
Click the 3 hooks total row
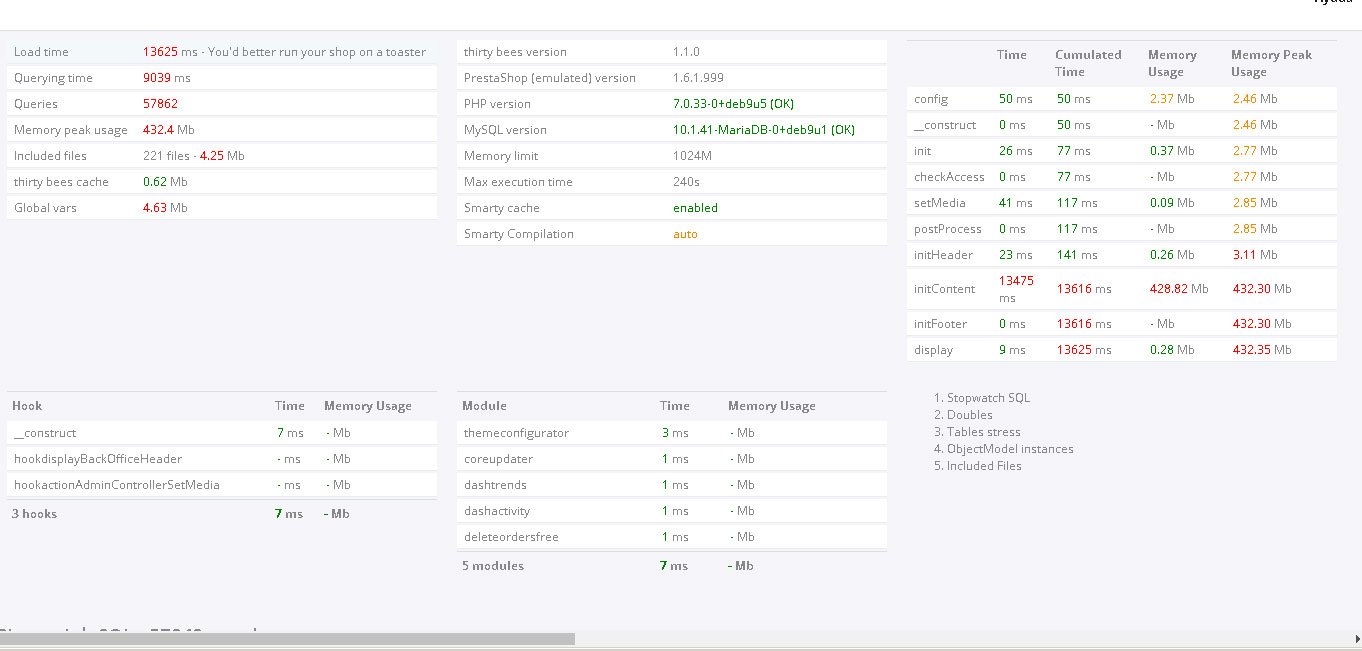222,514
